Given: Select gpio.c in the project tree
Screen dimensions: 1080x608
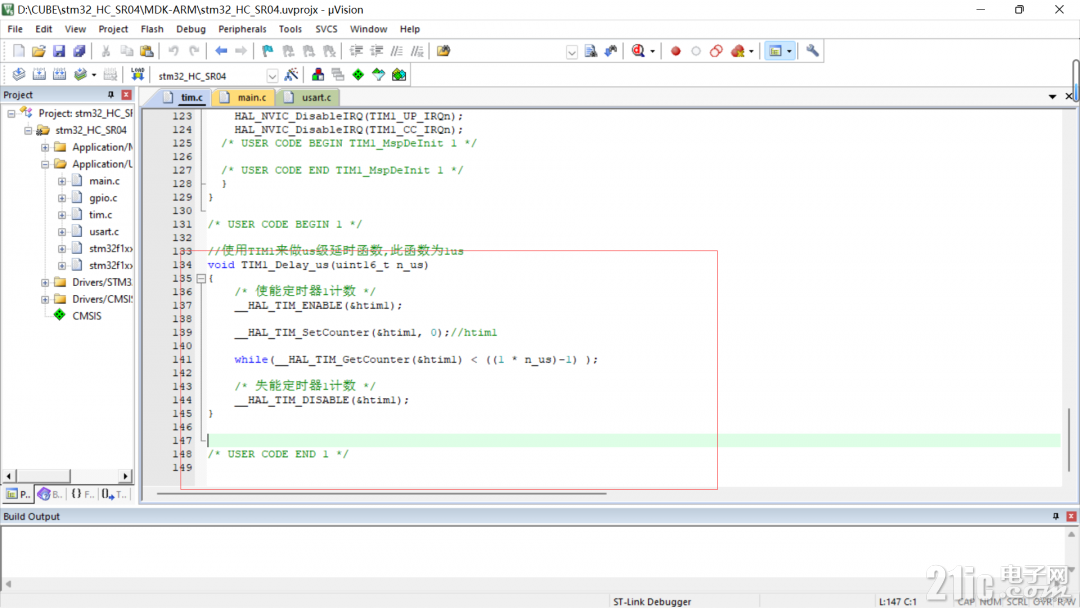Looking at the screenshot, I should point(103,198).
